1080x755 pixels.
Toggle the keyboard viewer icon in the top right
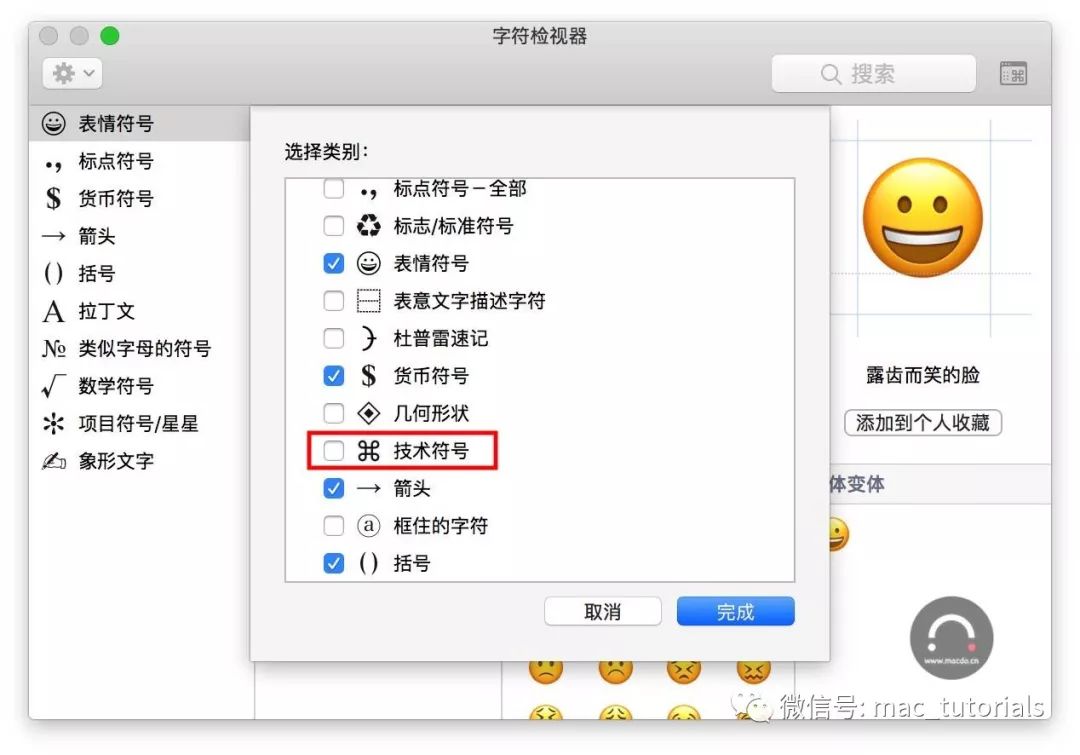point(1013,74)
